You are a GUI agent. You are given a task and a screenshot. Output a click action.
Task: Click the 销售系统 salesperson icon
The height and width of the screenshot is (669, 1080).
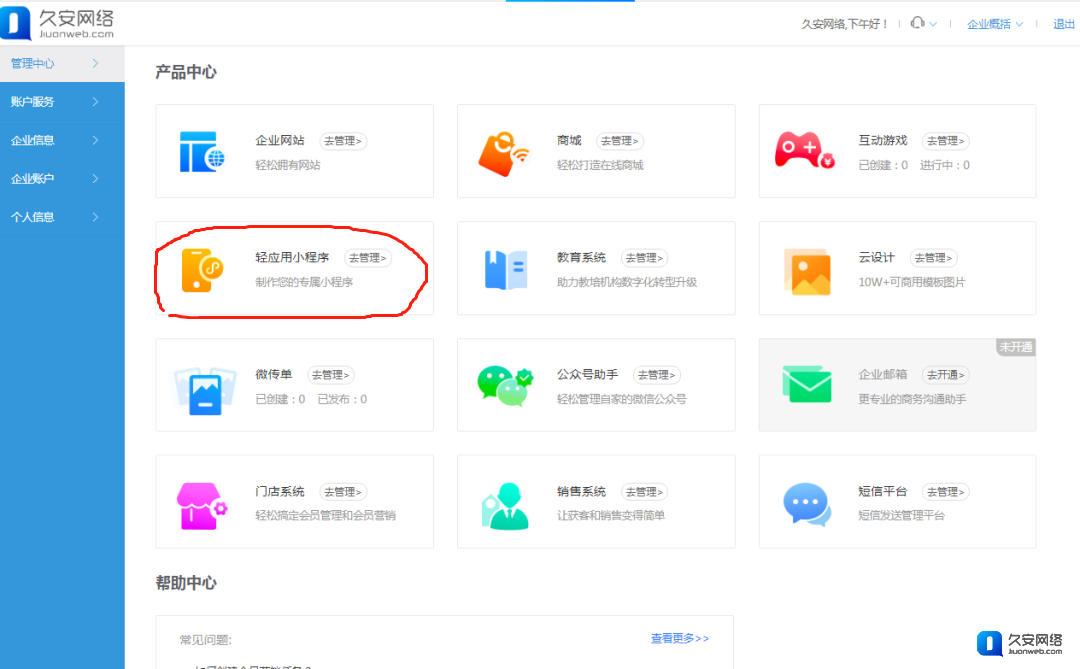505,506
